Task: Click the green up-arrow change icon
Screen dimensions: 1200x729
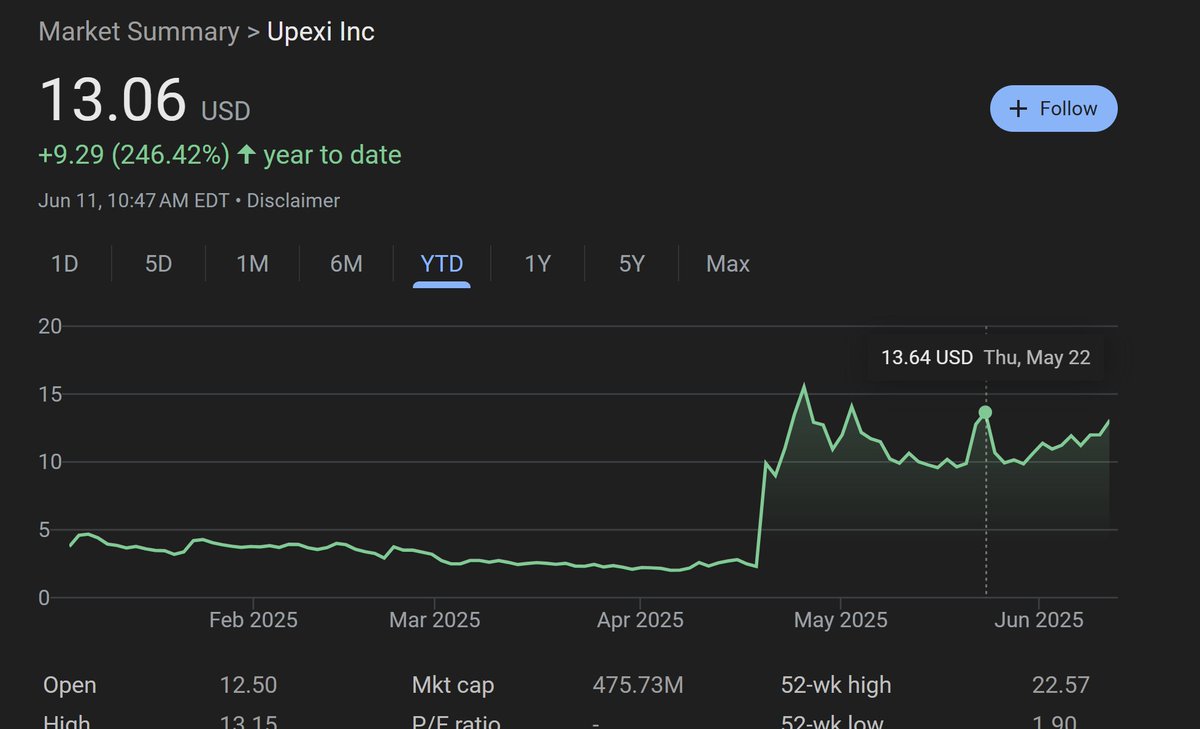Action: point(246,155)
